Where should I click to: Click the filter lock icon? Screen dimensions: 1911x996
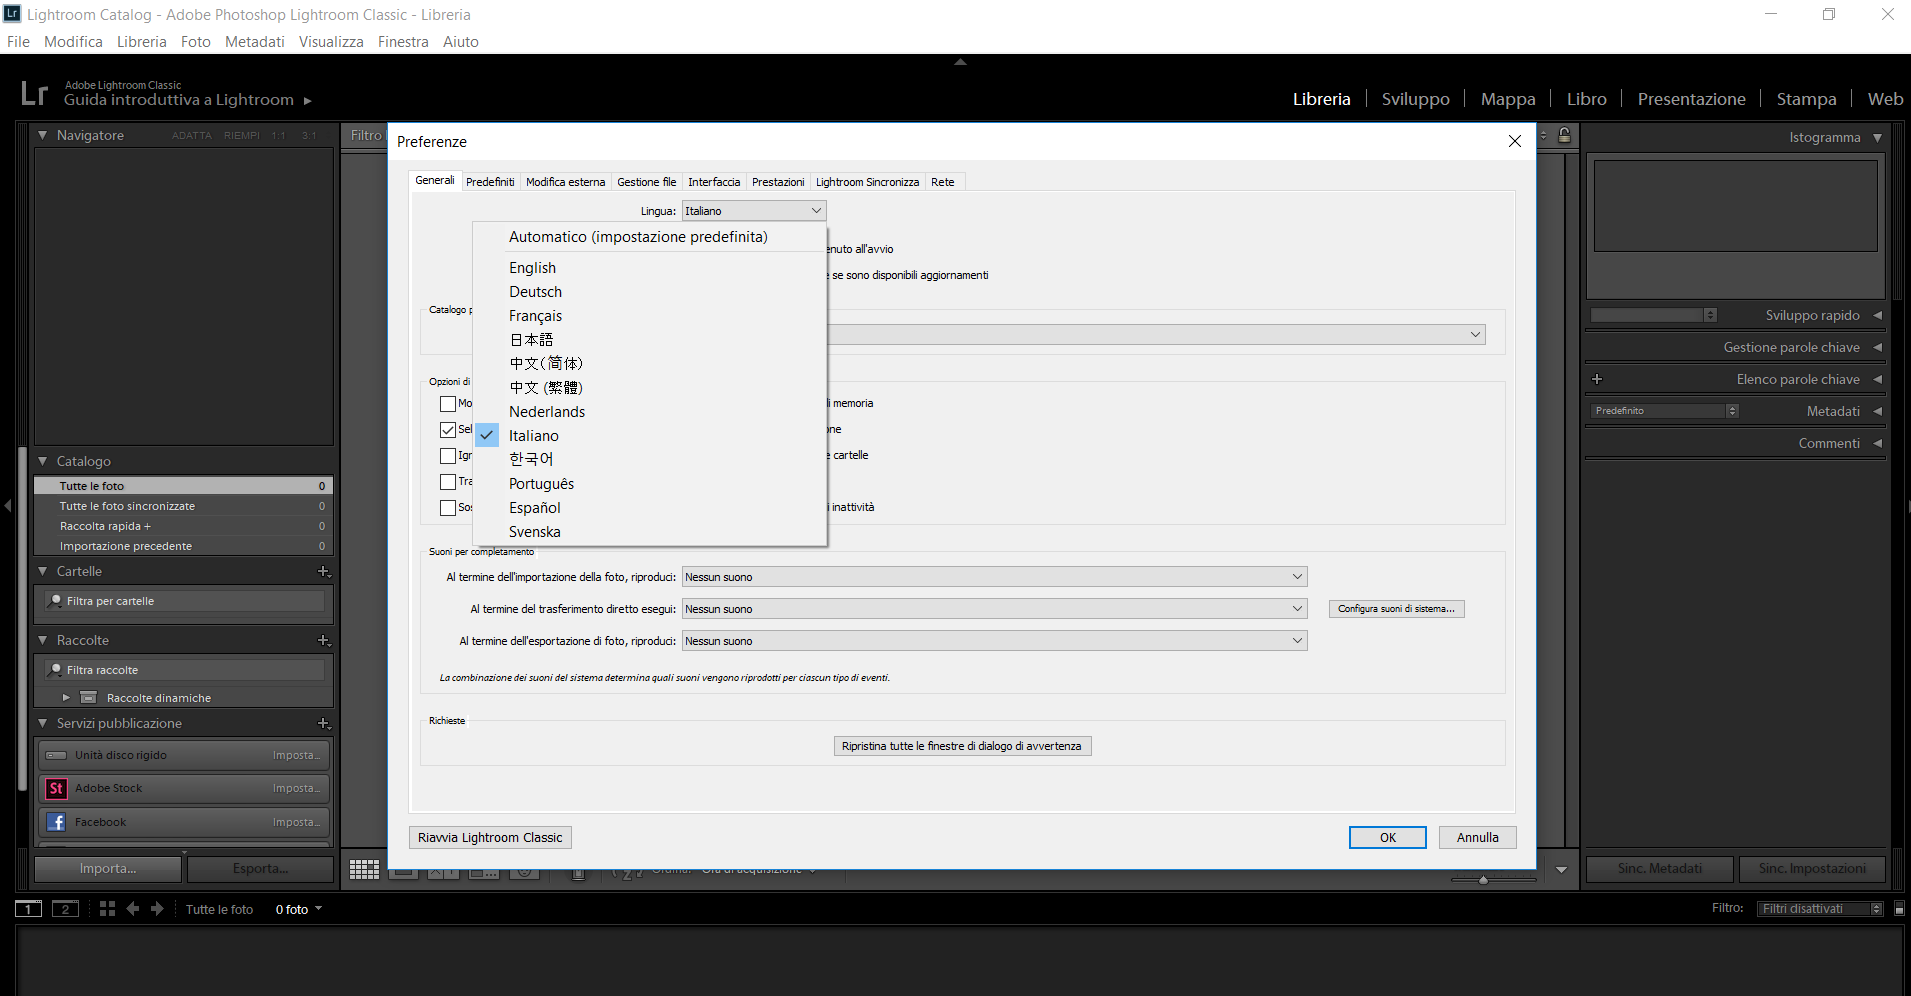click(x=1564, y=135)
